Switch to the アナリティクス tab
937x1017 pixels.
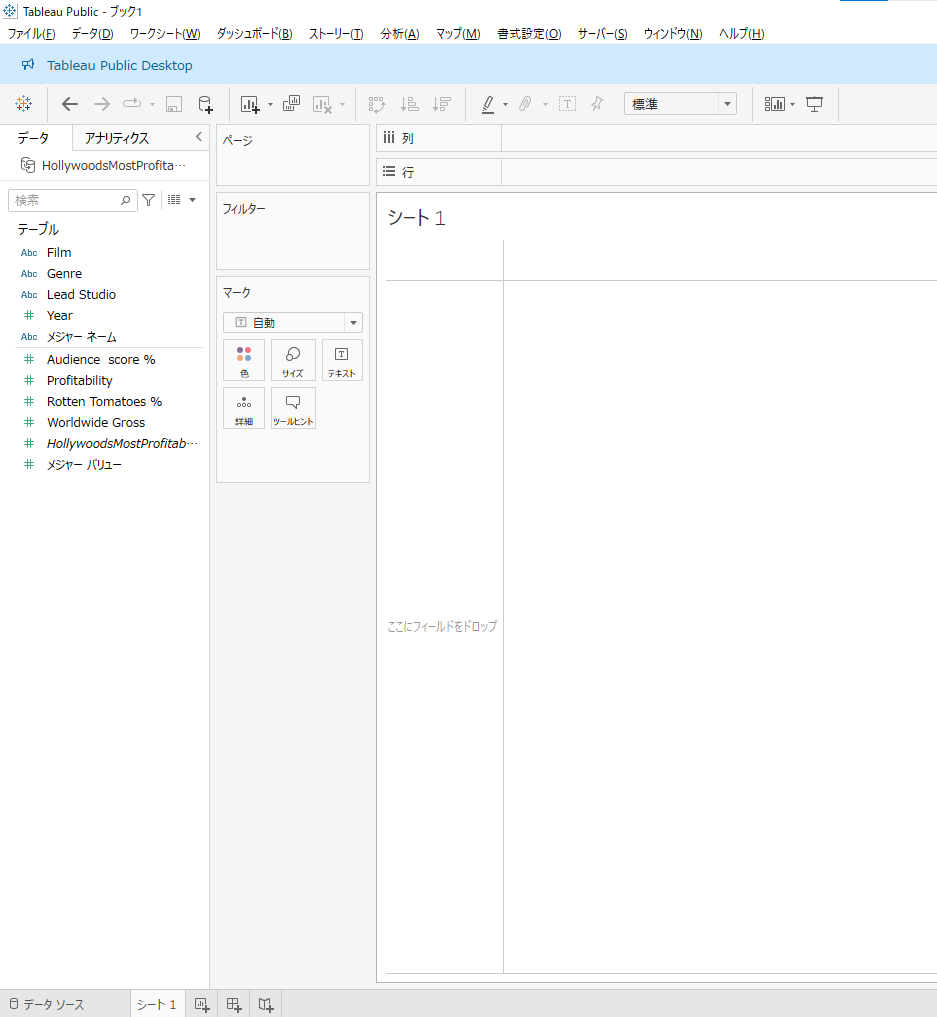(x=117, y=138)
